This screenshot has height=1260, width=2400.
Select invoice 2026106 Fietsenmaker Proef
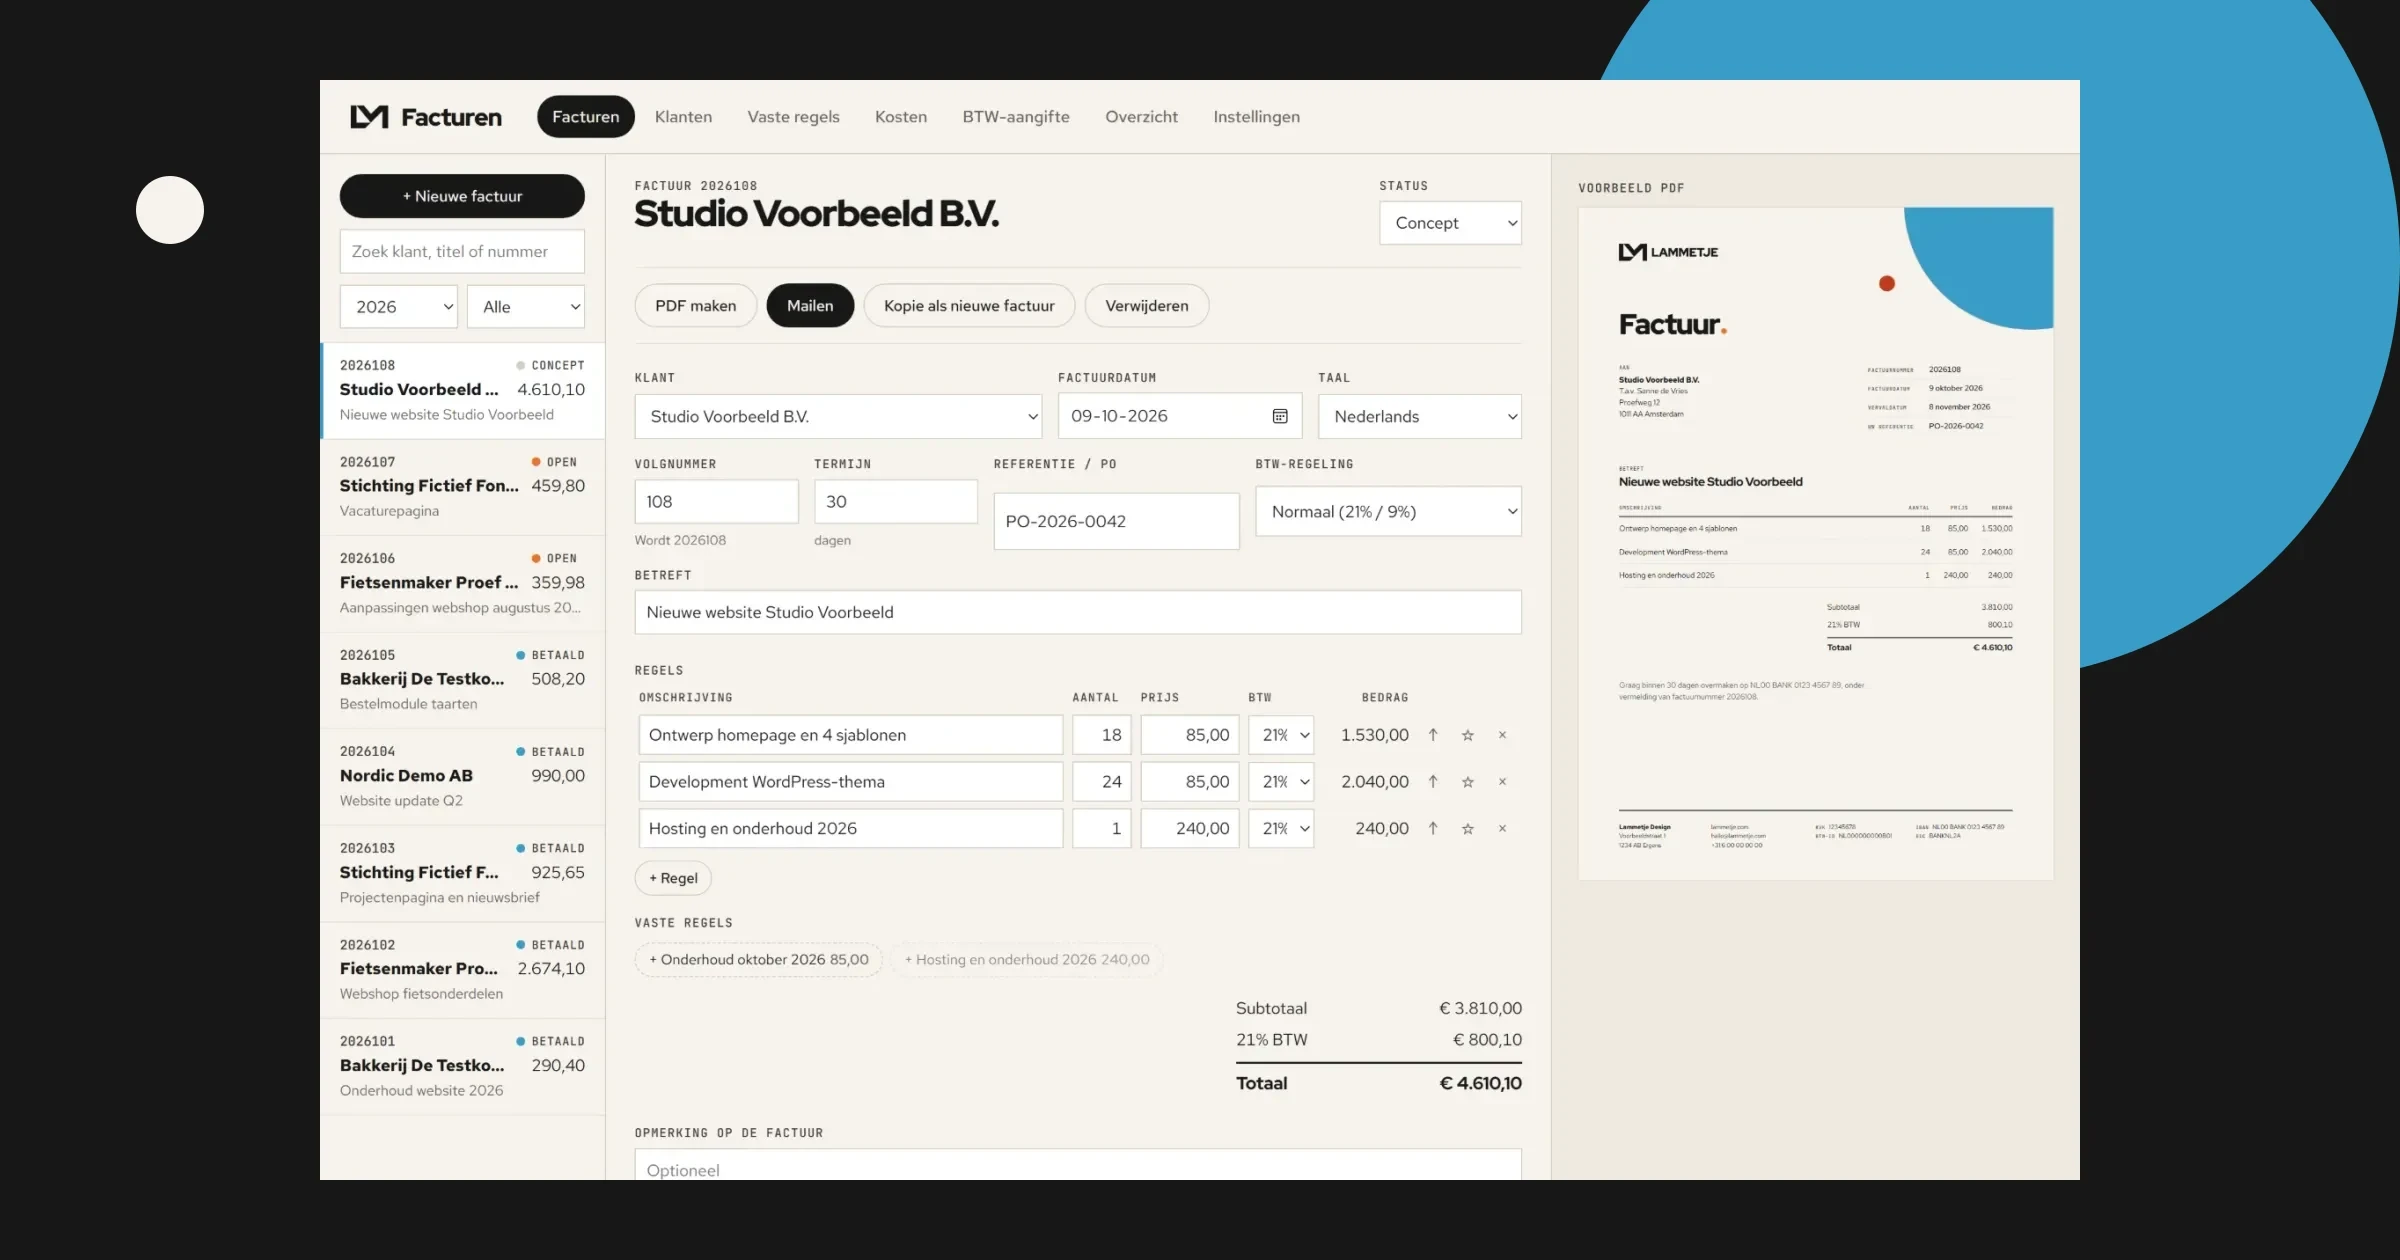point(462,583)
